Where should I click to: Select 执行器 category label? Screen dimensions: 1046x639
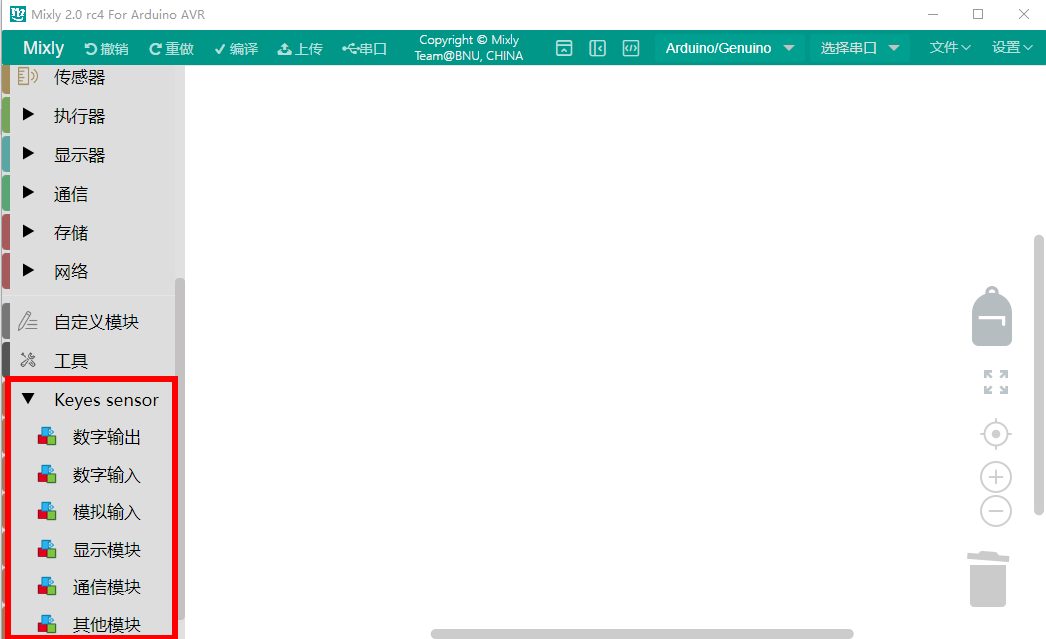coord(79,116)
